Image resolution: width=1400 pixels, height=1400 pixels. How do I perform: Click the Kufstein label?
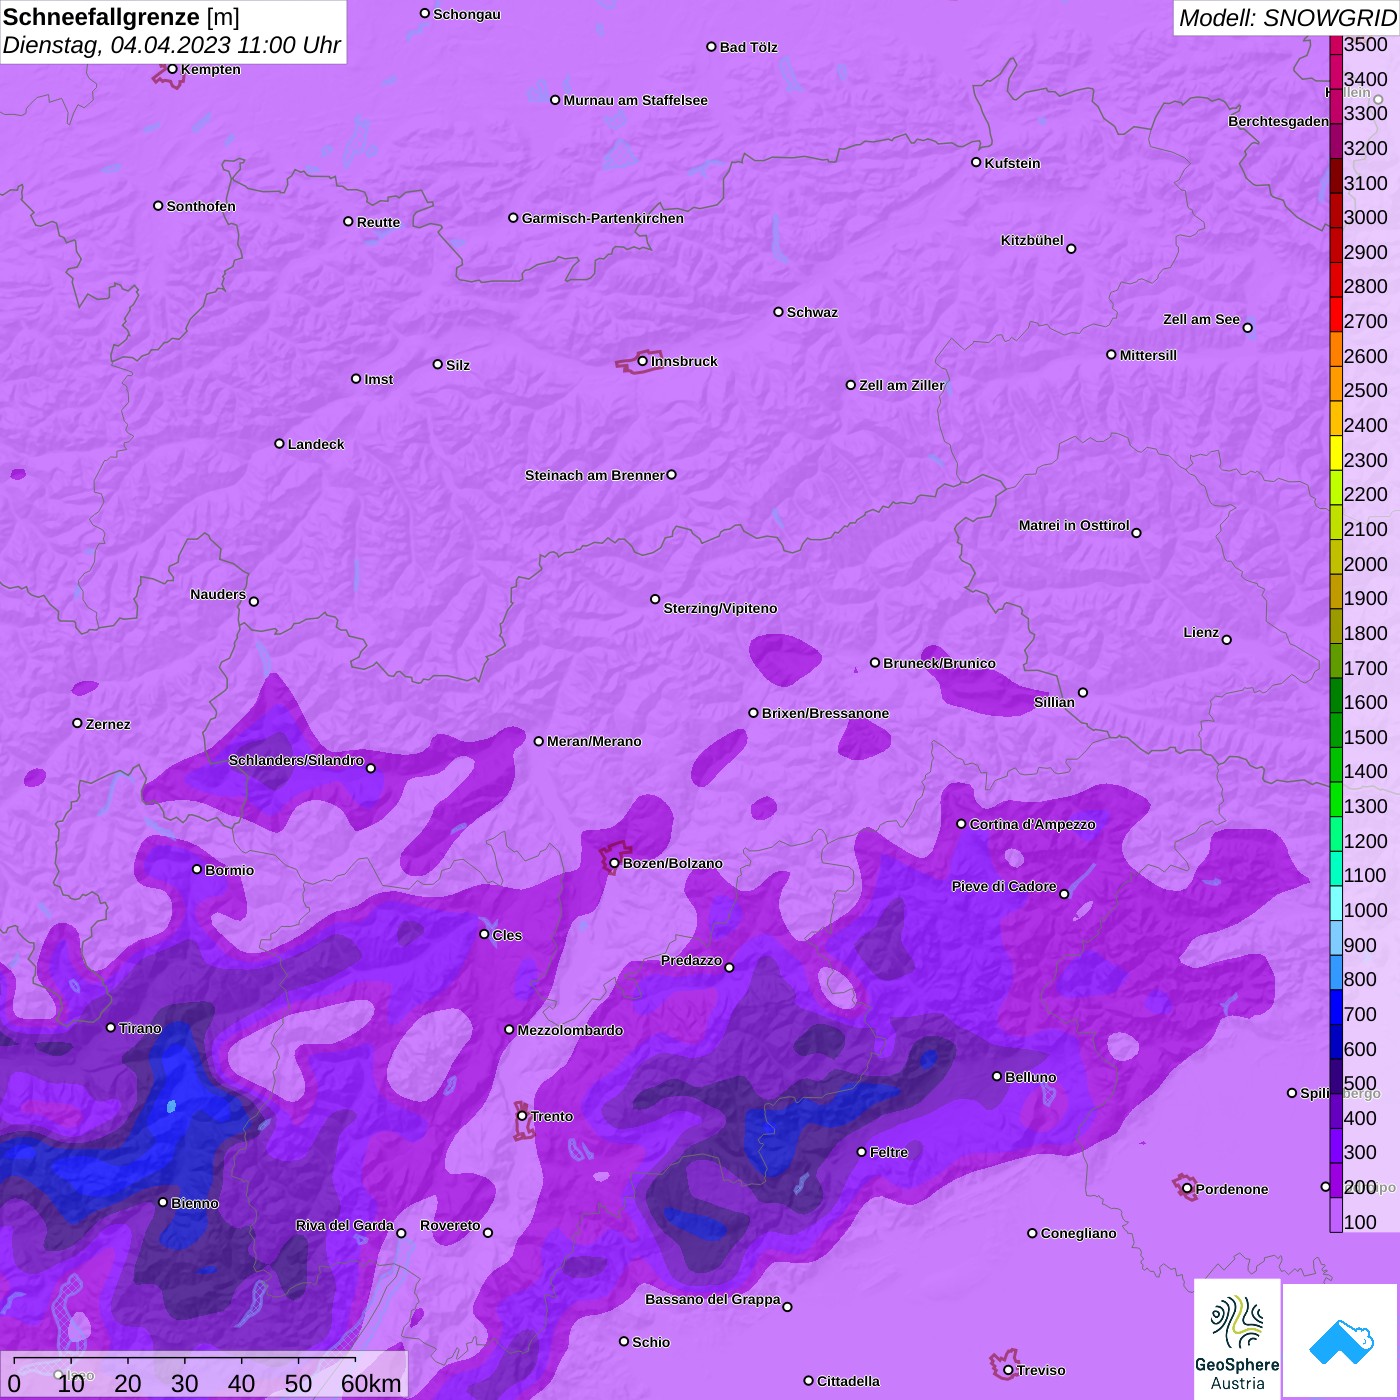1012,163
